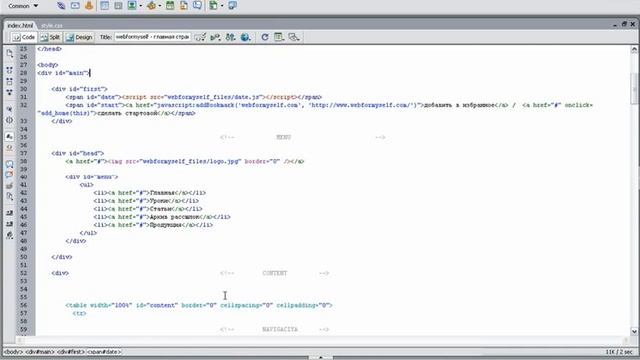Switch to the index.html tab
Screen dimensions: 640x360
click(20, 25)
